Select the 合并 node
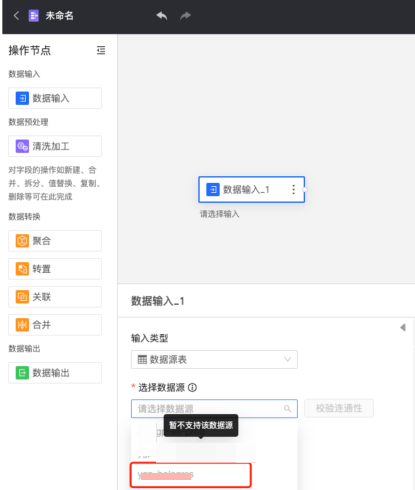 (55, 325)
